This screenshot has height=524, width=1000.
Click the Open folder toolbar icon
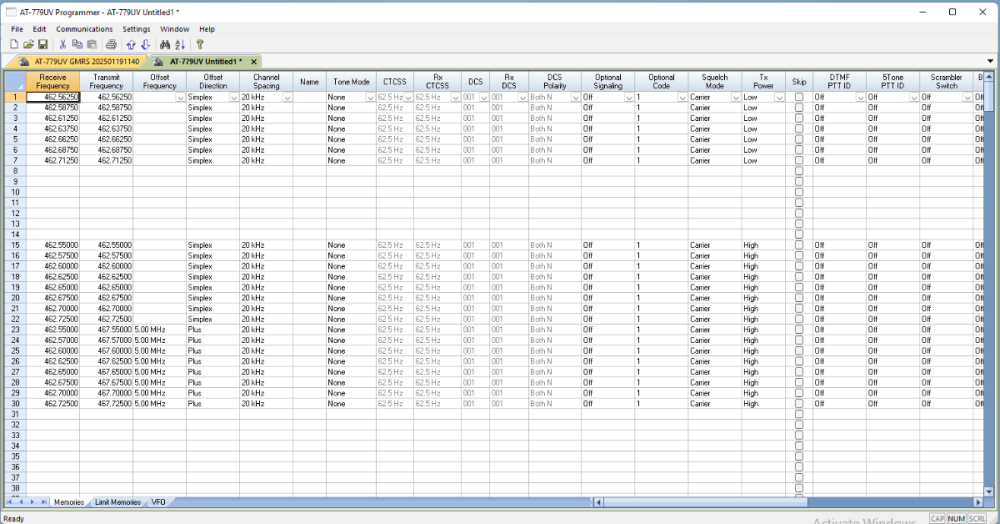(29, 45)
